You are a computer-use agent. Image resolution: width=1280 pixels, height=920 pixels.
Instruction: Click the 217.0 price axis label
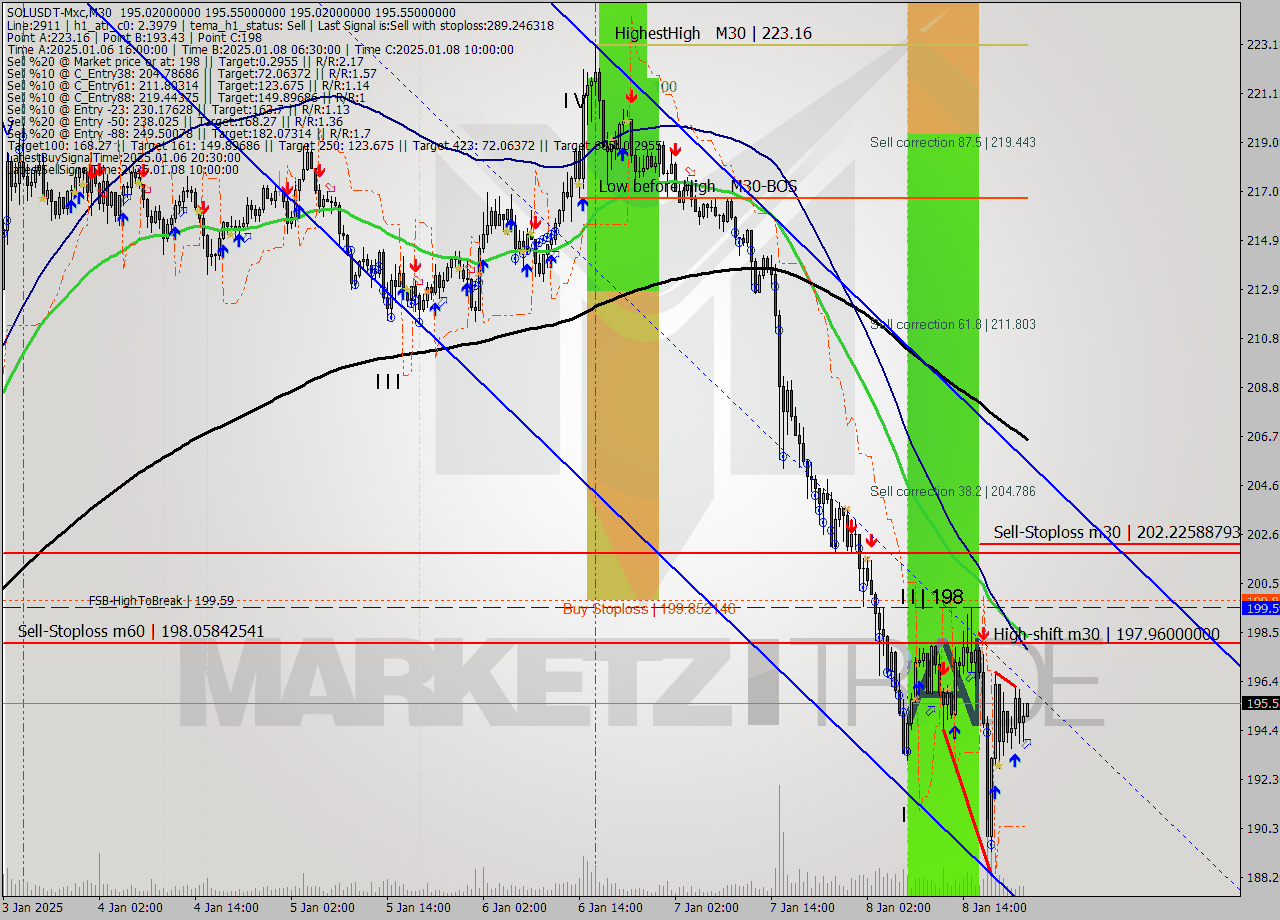pyautogui.click(x=1262, y=191)
